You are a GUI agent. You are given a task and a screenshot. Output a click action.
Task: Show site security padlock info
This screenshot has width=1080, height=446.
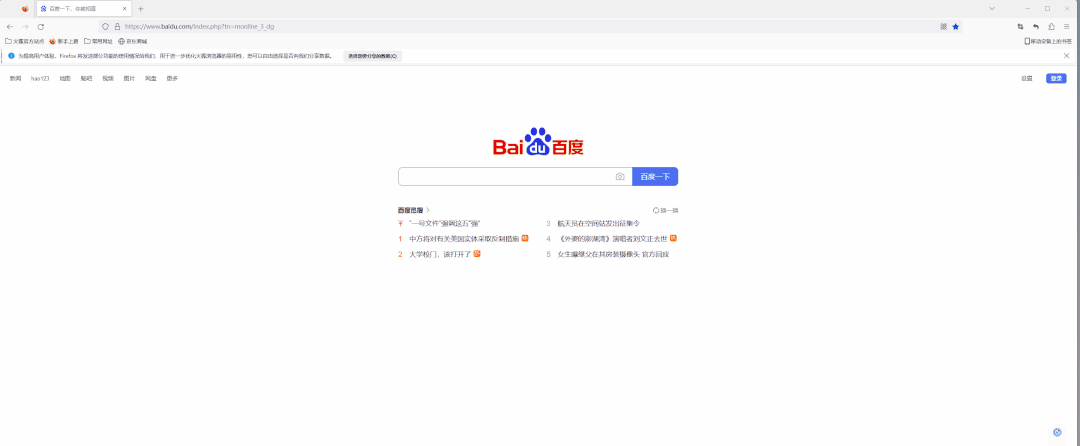coord(117,27)
